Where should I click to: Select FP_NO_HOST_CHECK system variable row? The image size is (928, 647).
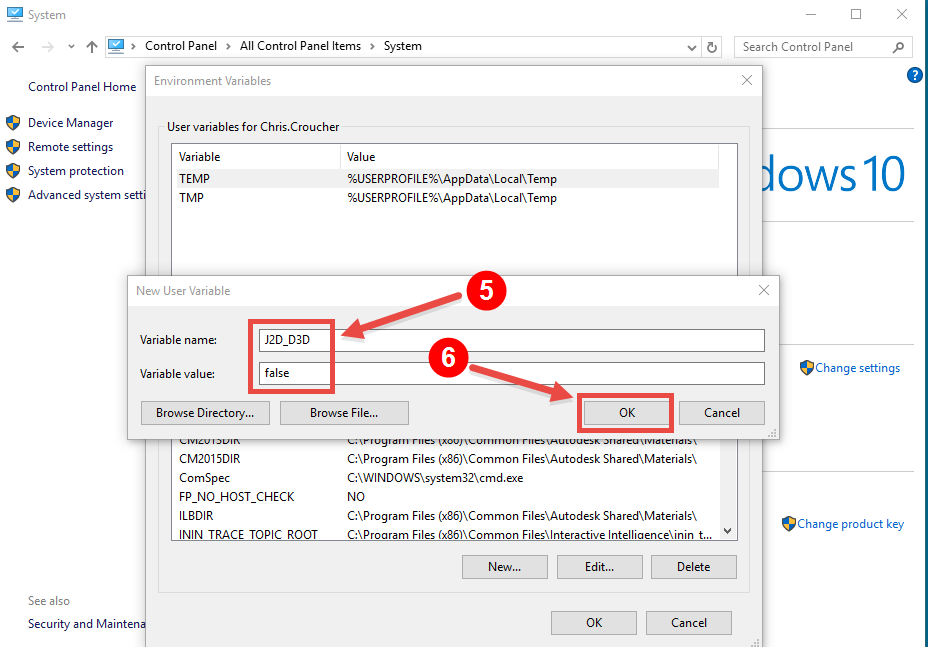447,497
